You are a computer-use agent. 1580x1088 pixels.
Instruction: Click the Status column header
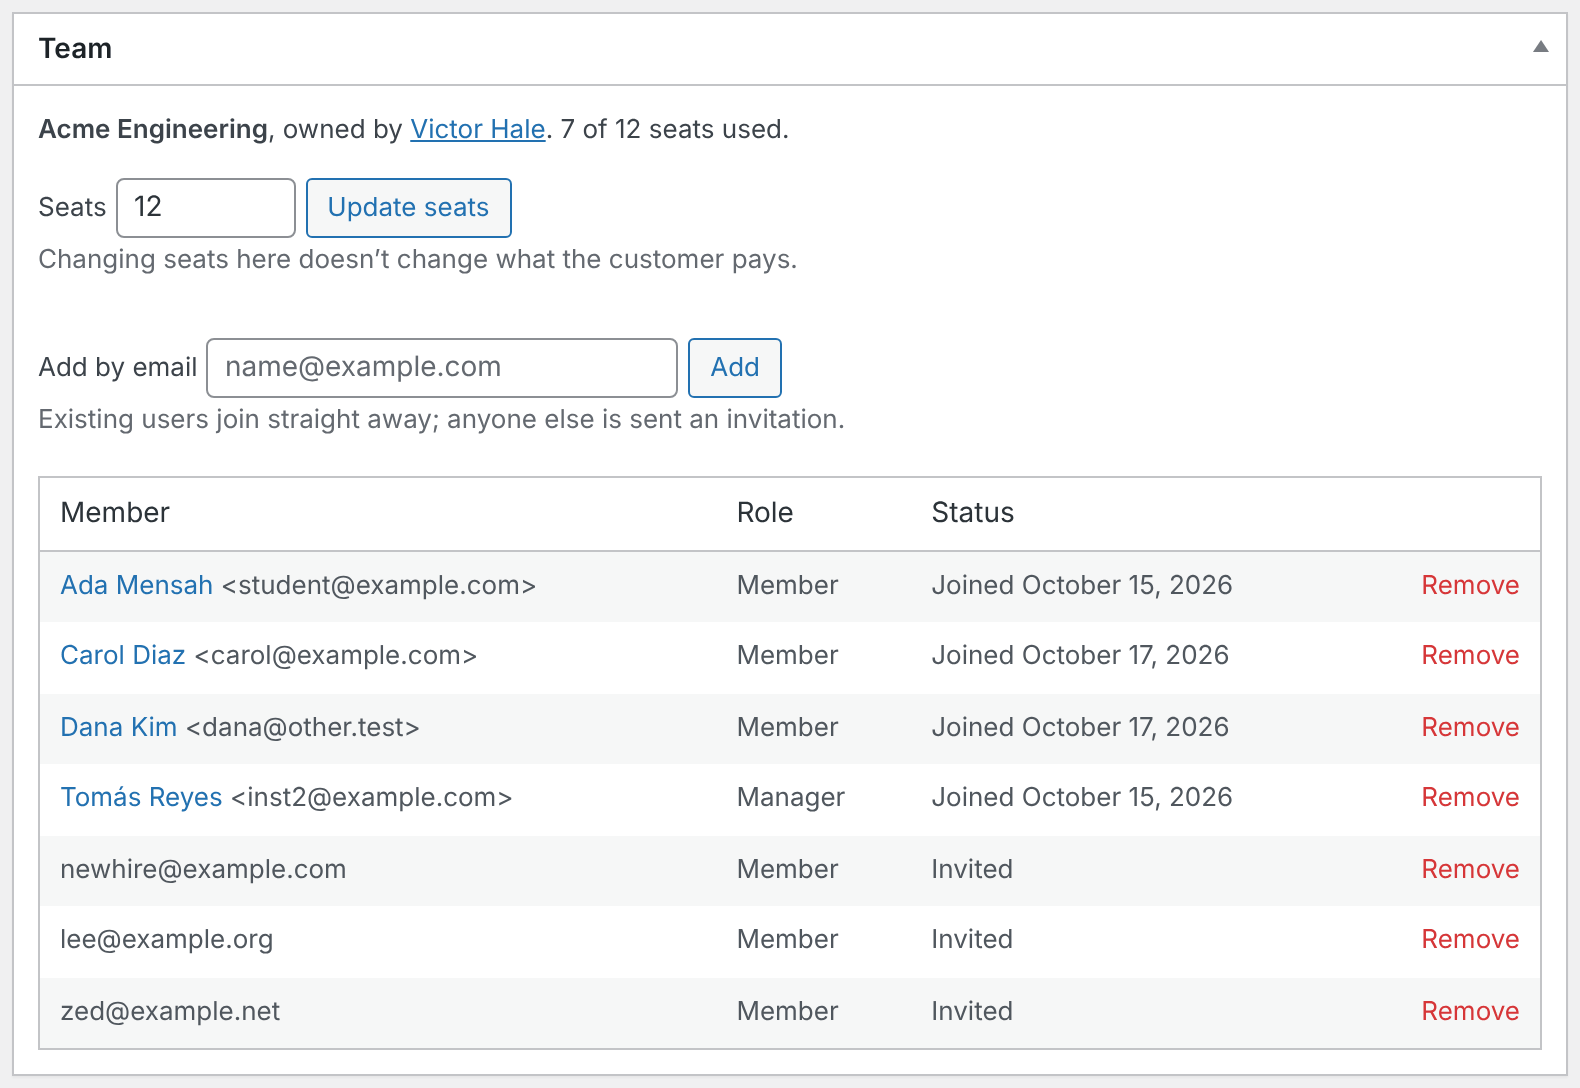973,513
